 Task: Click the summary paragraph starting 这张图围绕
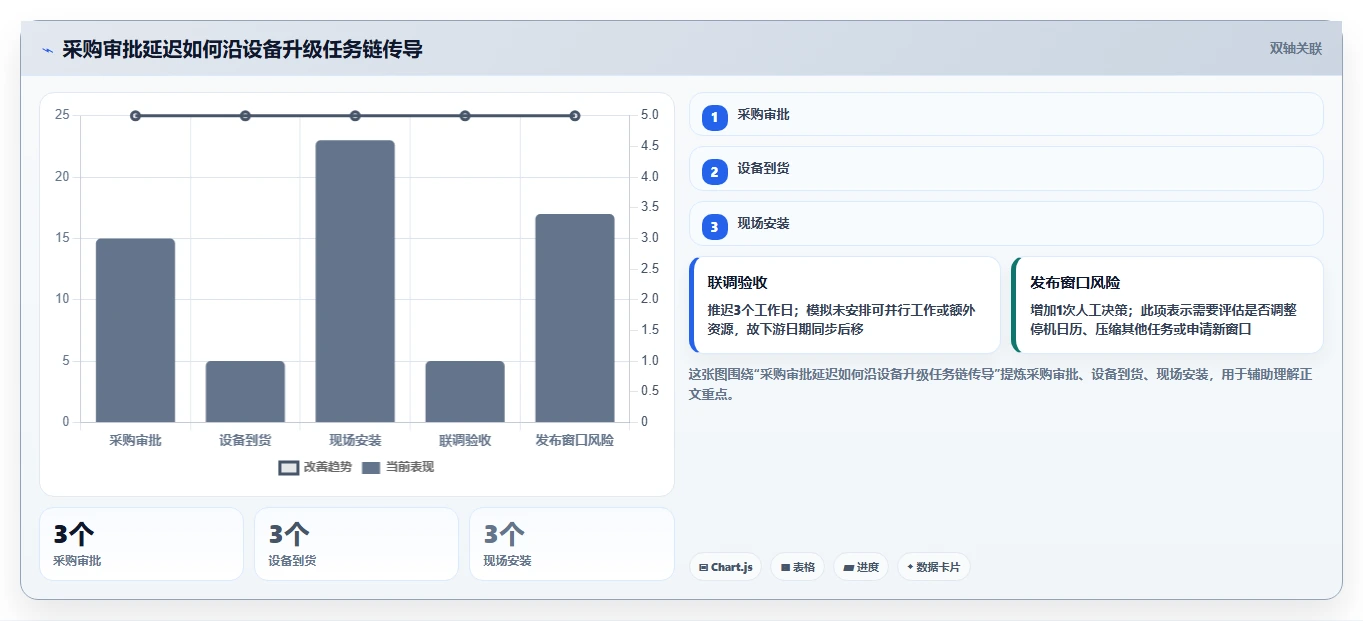1000,384
